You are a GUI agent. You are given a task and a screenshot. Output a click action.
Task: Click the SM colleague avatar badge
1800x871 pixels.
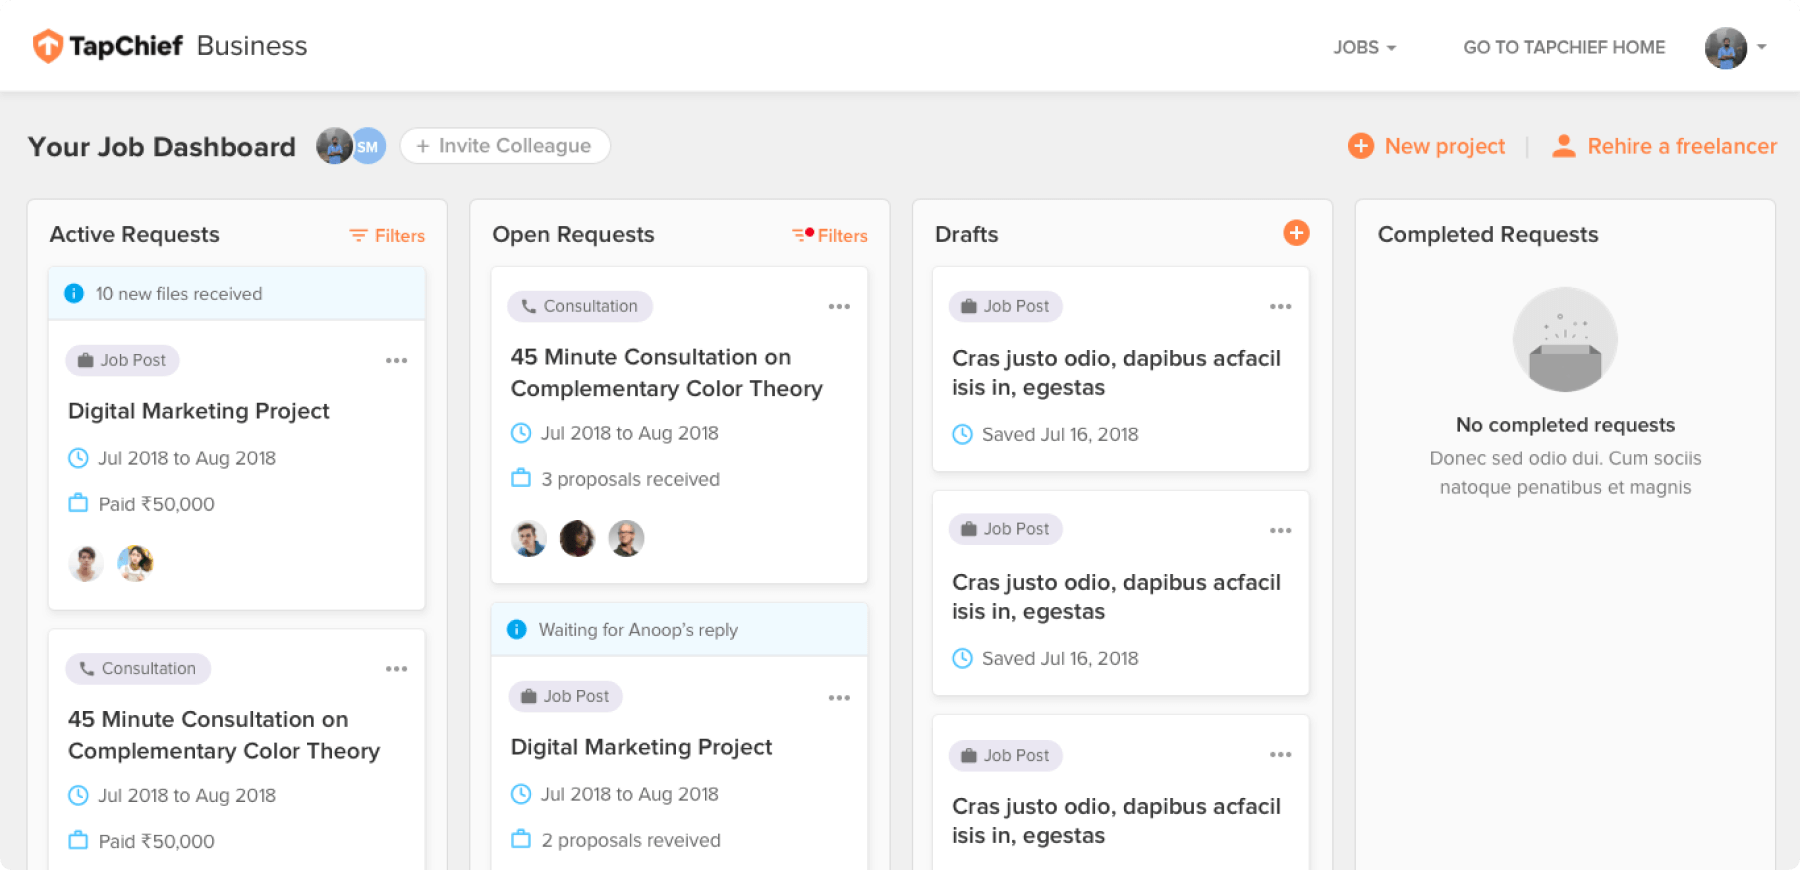[x=368, y=147]
